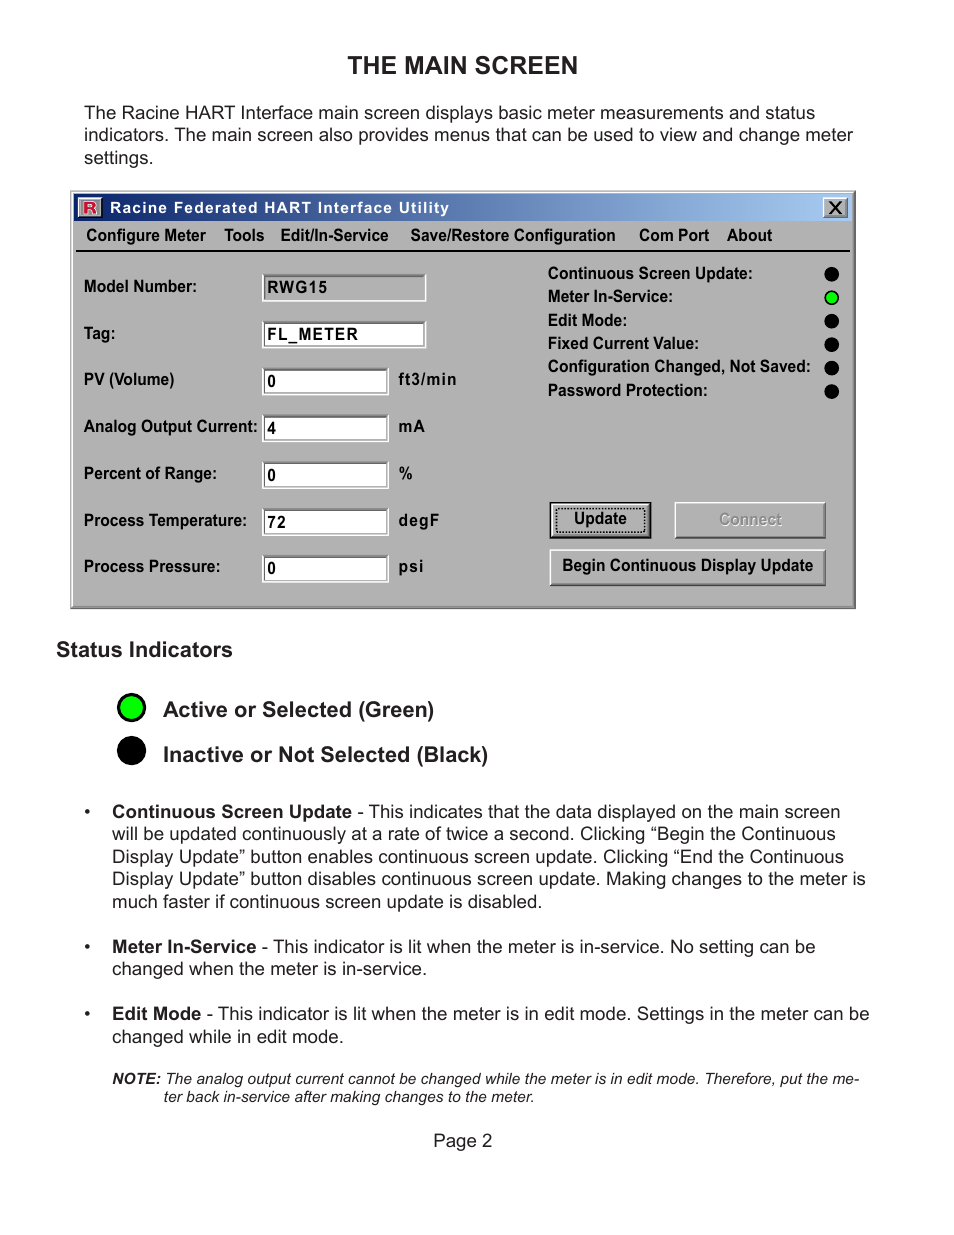Click the 'Status Indicators' section heading
The image size is (954, 1235).
144,650
